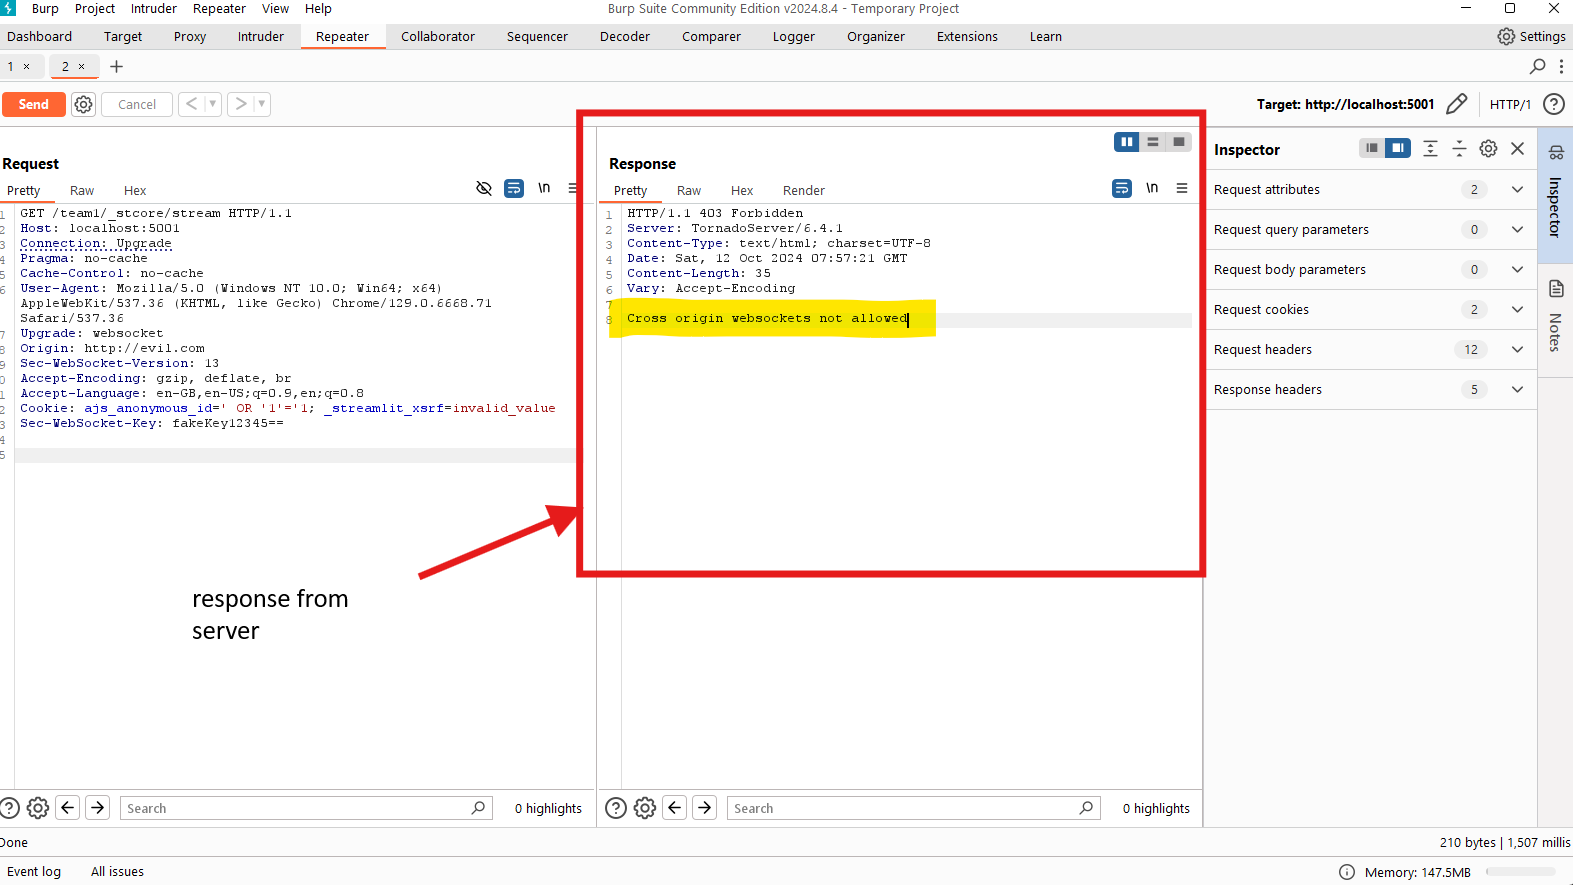Expand Request body parameters section

(x=1370, y=270)
